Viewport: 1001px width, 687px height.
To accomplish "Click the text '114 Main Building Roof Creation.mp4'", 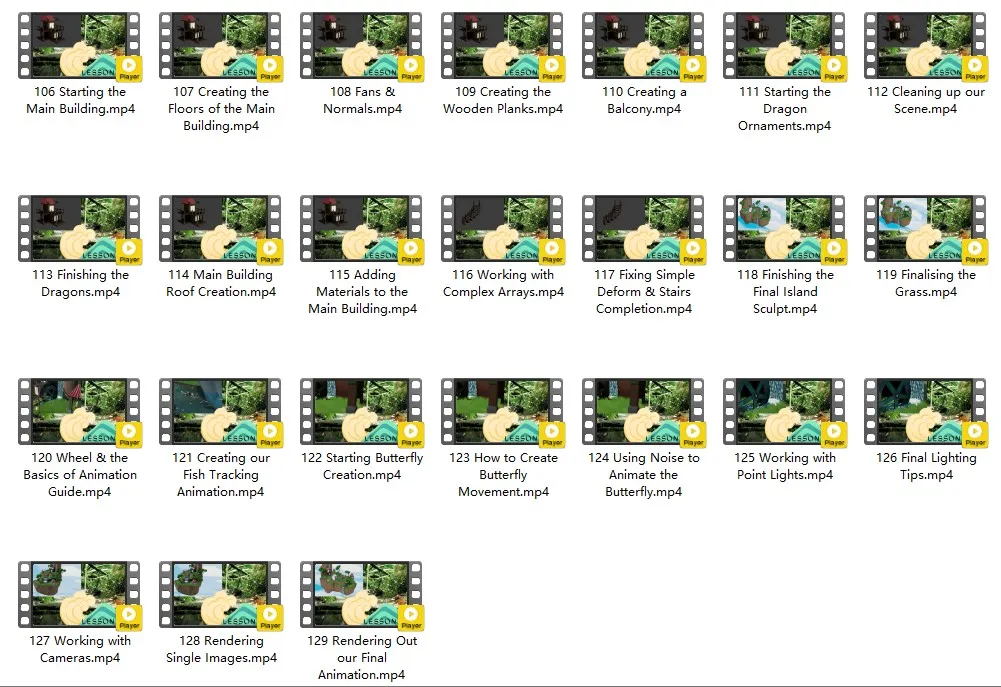I will pyautogui.click(x=221, y=283).
